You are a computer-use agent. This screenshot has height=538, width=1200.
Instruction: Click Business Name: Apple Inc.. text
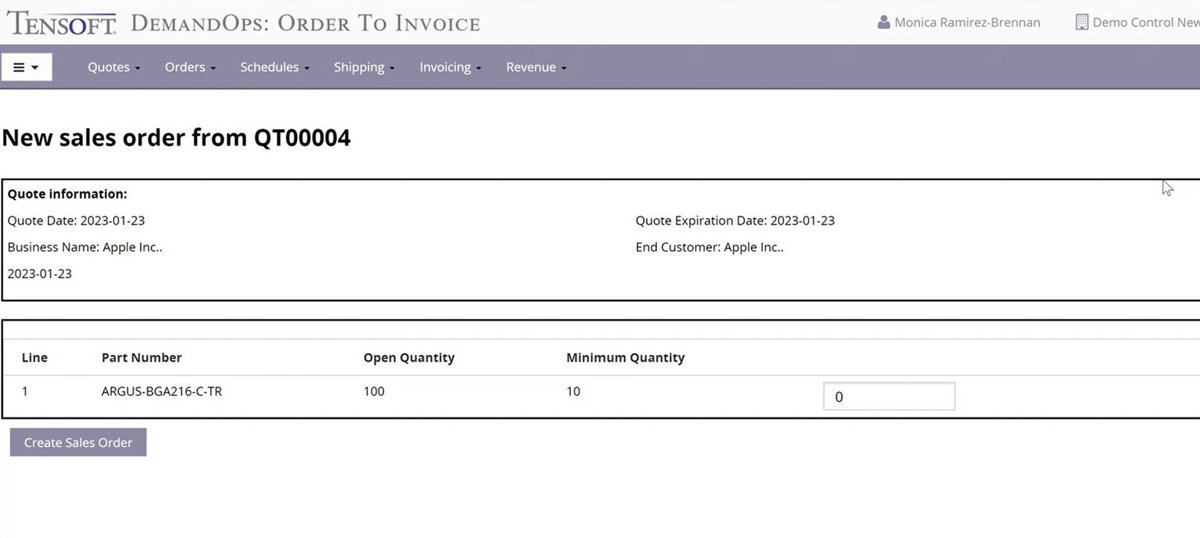pyautogui.click(x=85, y=247)
